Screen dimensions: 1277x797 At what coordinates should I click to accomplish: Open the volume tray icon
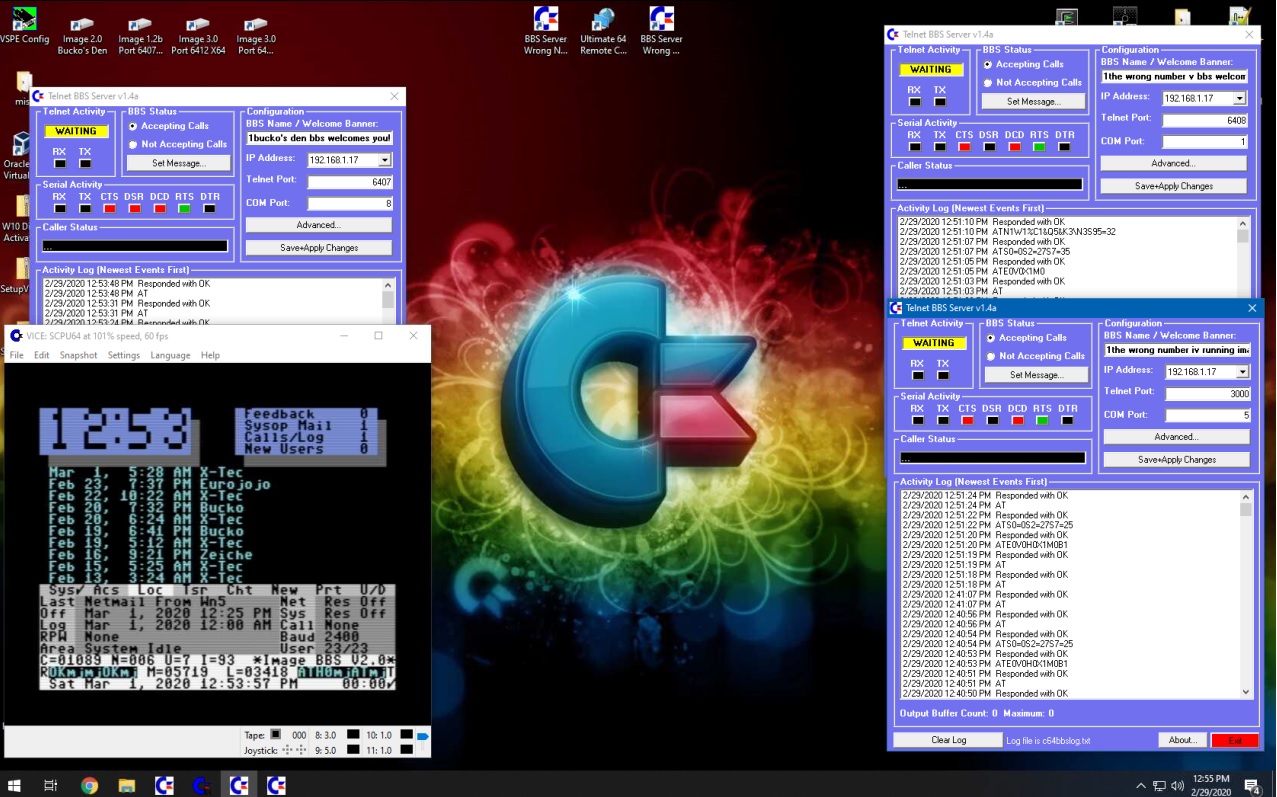[1178, 785]
